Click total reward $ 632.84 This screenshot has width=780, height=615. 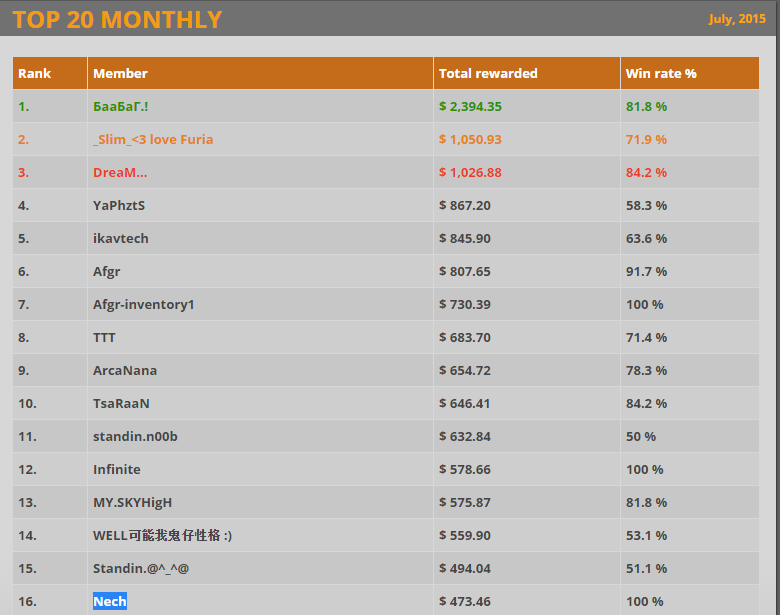(465, 436)
